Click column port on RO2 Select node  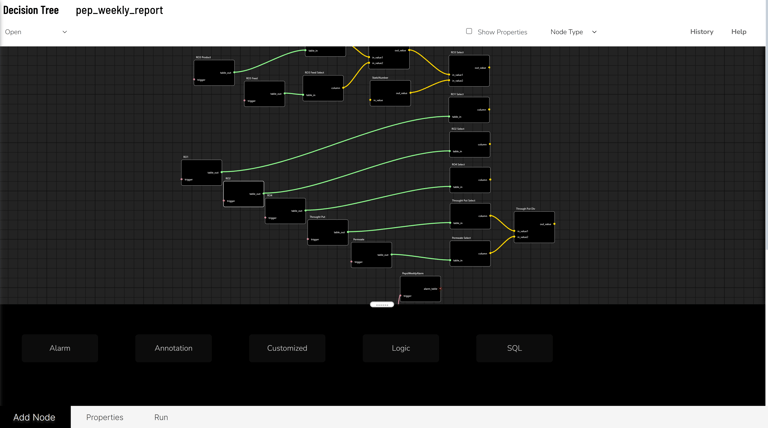tap(490, 144)
